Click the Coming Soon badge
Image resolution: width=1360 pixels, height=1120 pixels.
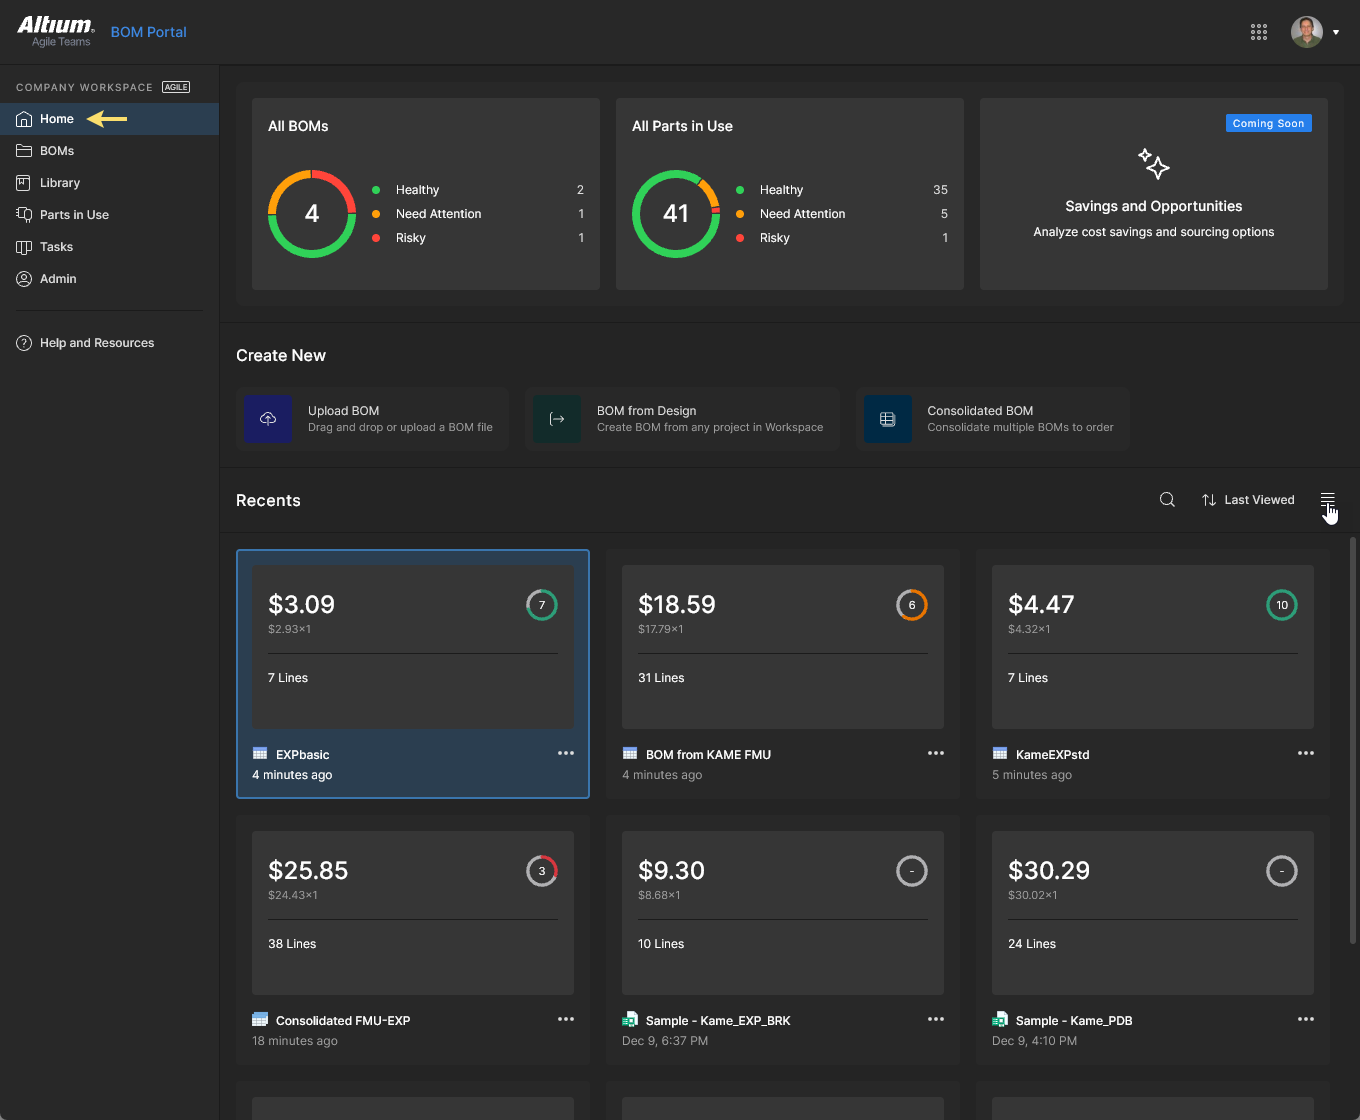1268,123
